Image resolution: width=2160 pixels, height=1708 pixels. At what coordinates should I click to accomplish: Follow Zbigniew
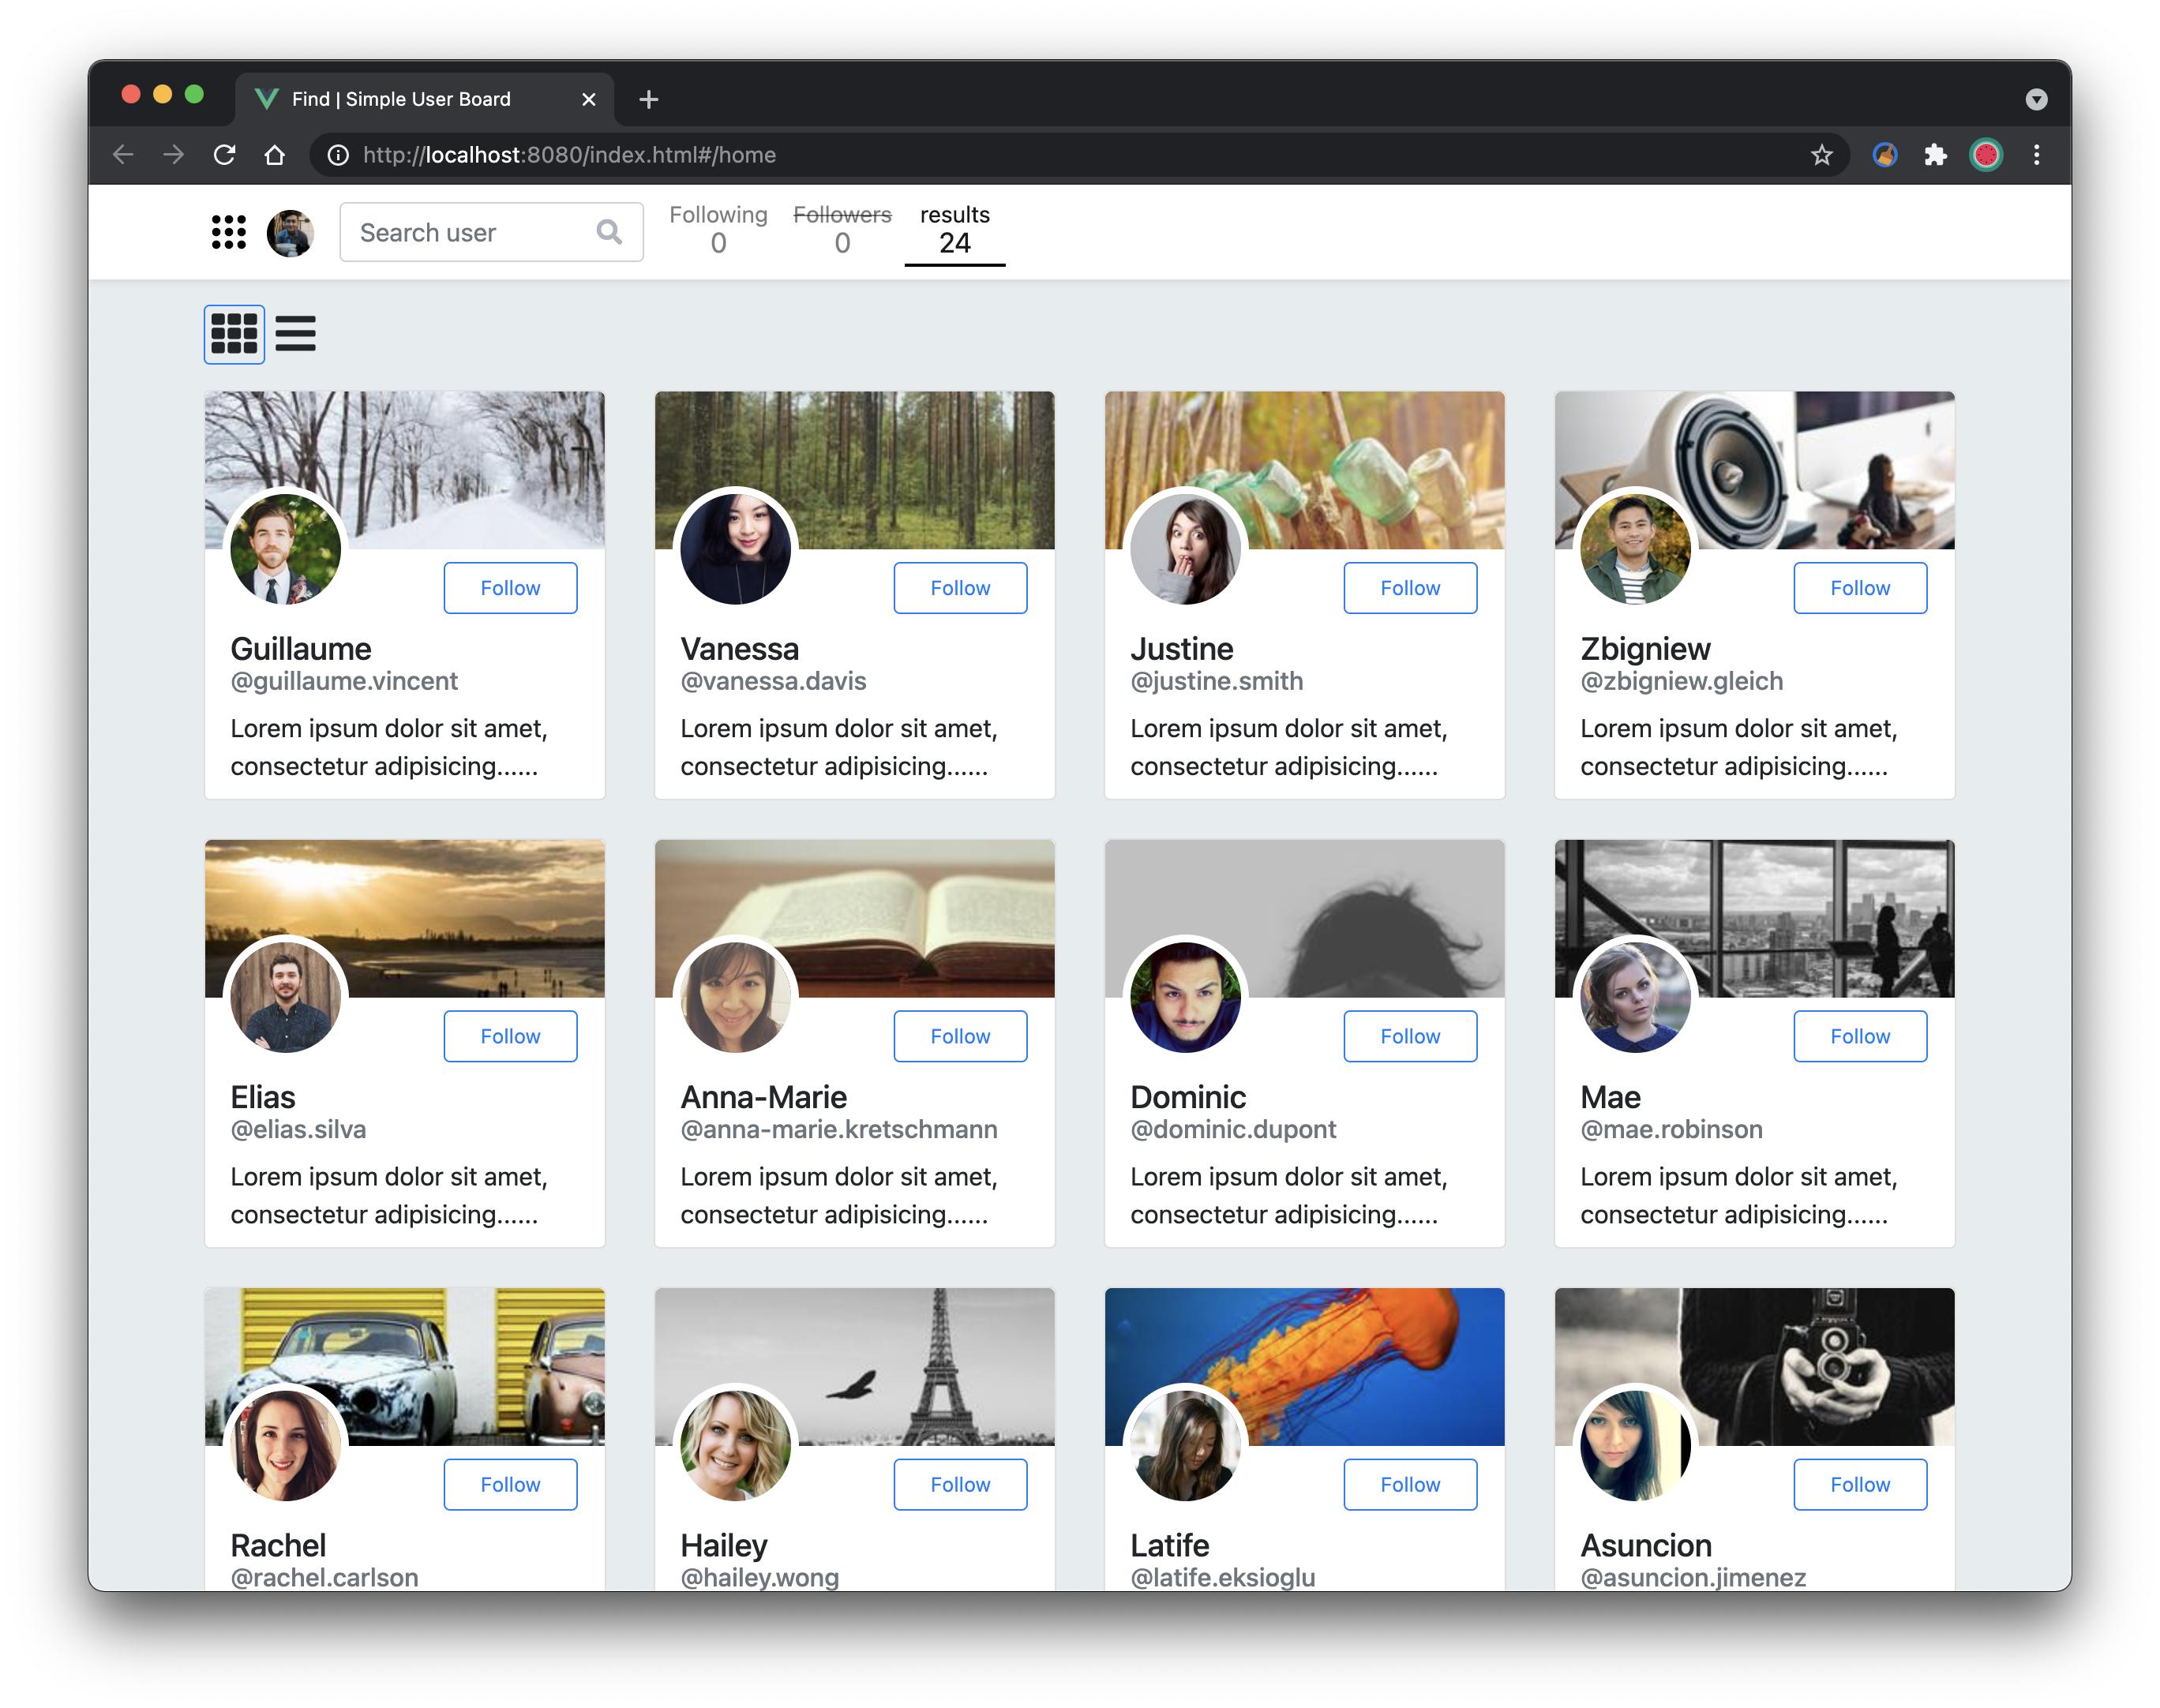(1859, 588)
